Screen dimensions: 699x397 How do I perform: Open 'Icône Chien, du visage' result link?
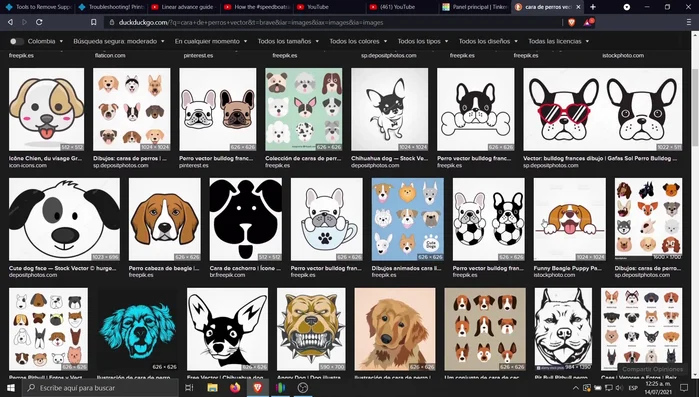point(45,158)
